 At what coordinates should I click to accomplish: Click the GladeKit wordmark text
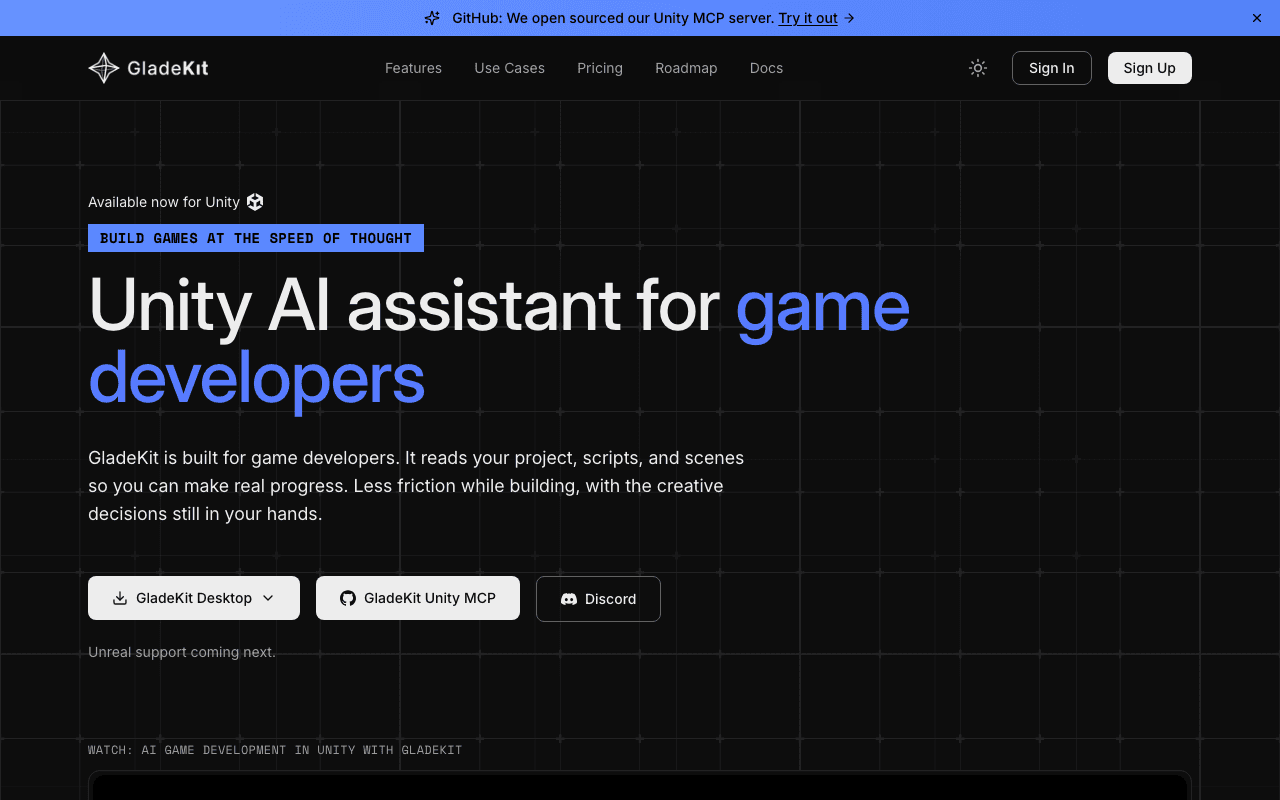(168, 68)
